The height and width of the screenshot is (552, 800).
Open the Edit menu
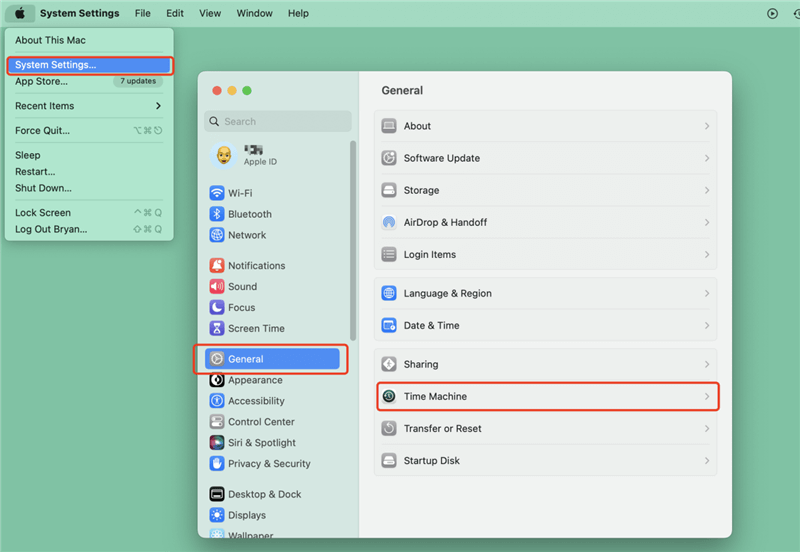[x=174, y=13]
